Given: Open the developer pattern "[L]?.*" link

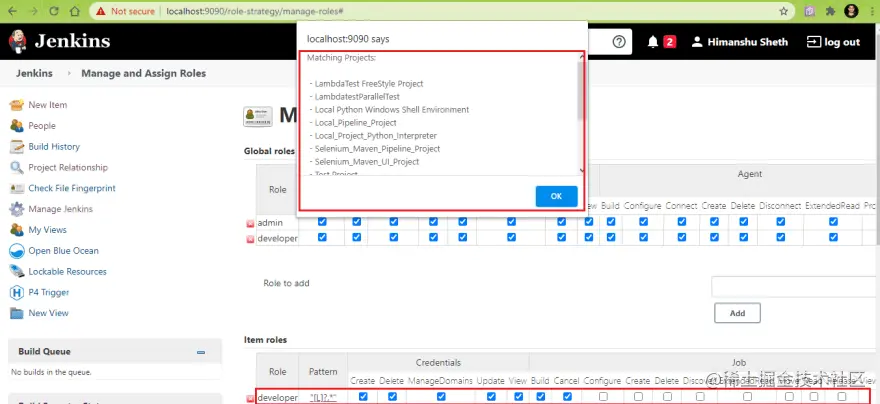Looking at the screenshot, I should pyautogui.click(x=323, y=398).
